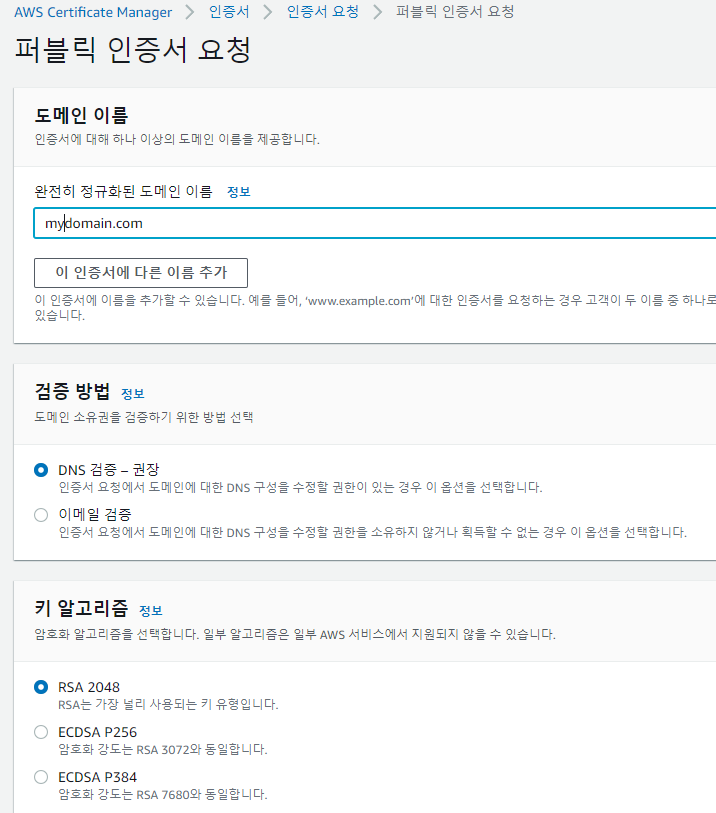Open the 정보 link next to 키 알고리즘
Viewport: 716px width, 813px height.
point(151,610)
